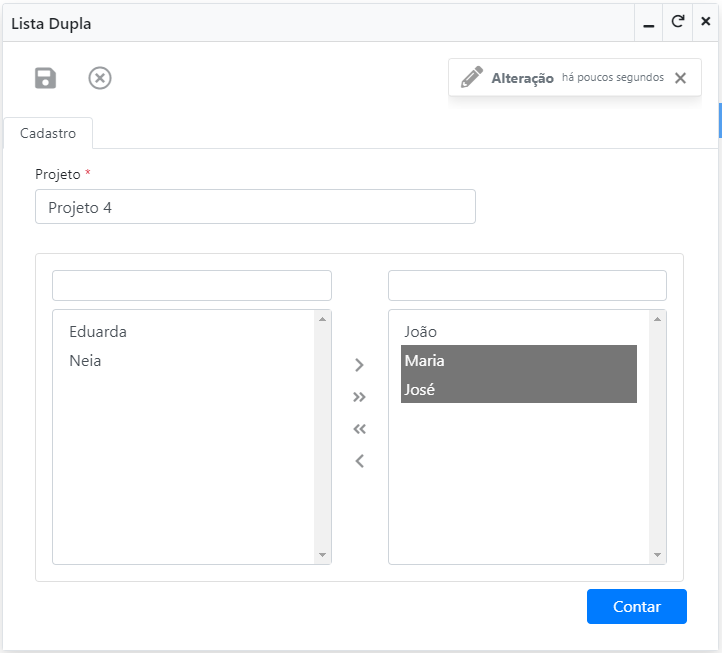The width and height of the screenshot is (722, 653).
Task: Click the save floppy disk icon
Action: coord(46,78)
